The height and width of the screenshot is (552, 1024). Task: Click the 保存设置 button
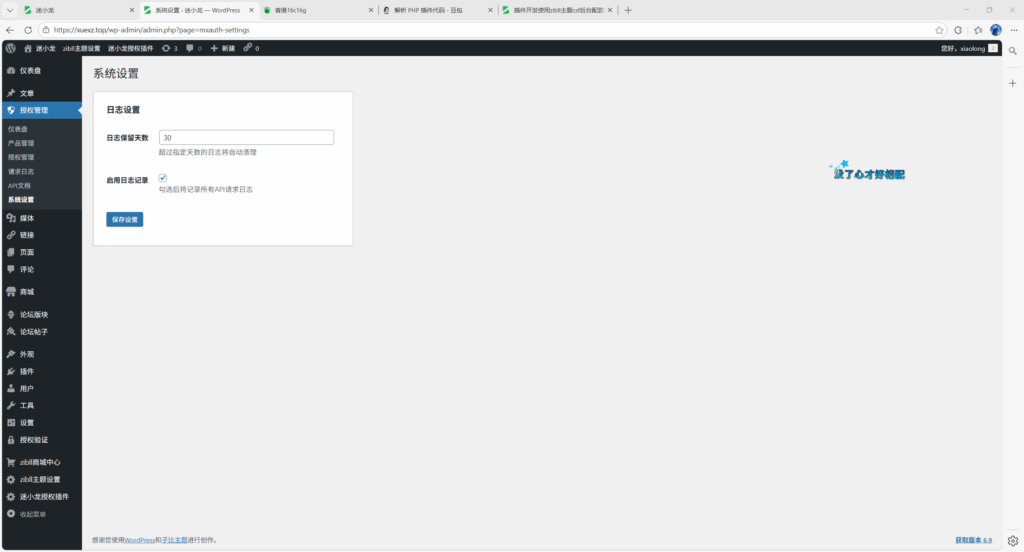[x=125, y=219]
